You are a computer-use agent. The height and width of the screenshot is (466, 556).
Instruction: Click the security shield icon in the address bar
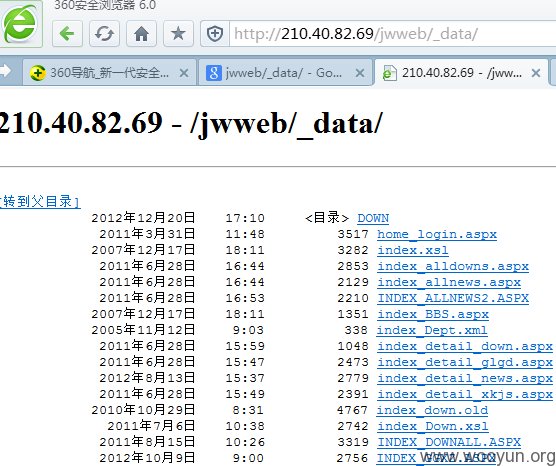[x=215, y=34]
